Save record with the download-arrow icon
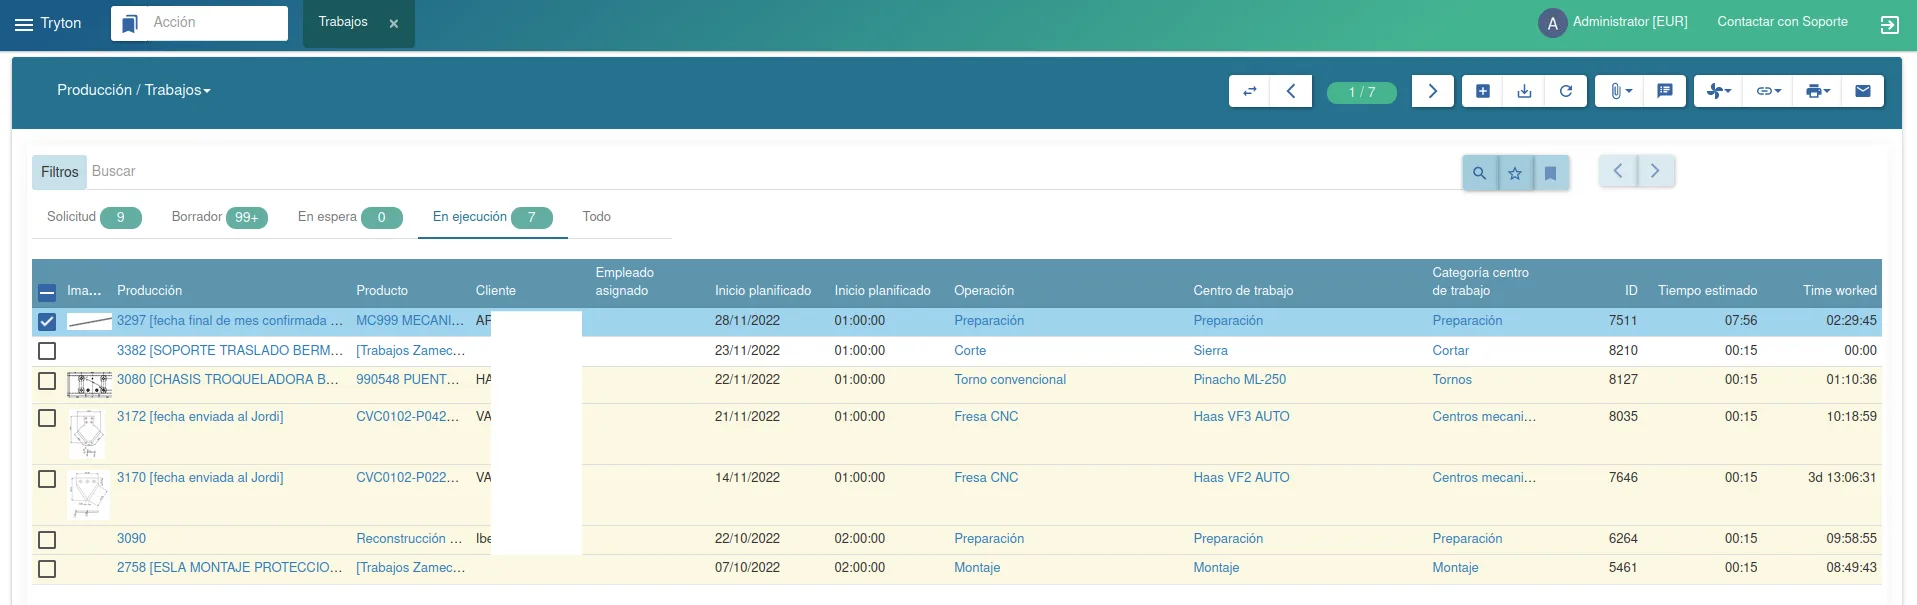 (1524, 91)
